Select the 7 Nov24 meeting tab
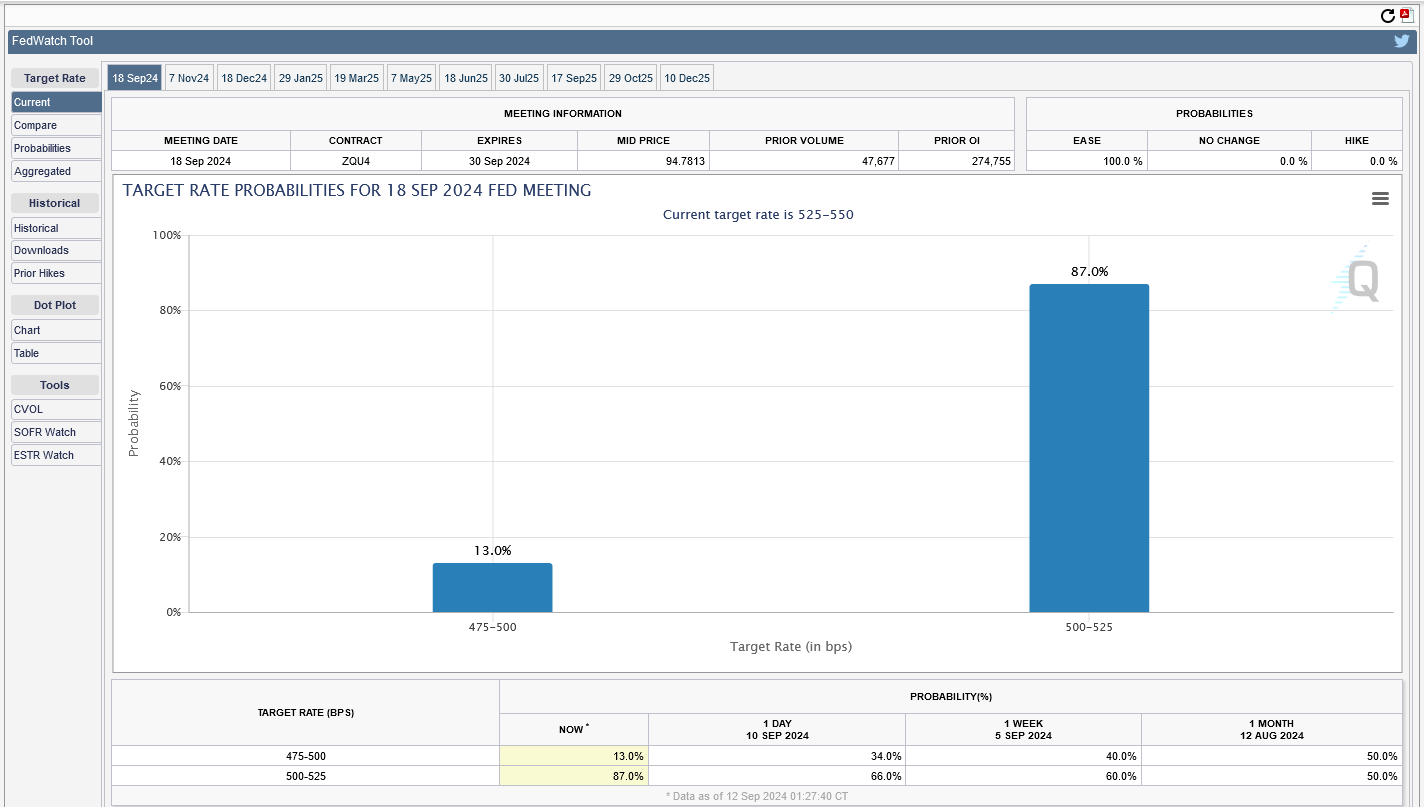Image resolution: width=1424 pixels, height=807 pixels. (x=189, y=78)
